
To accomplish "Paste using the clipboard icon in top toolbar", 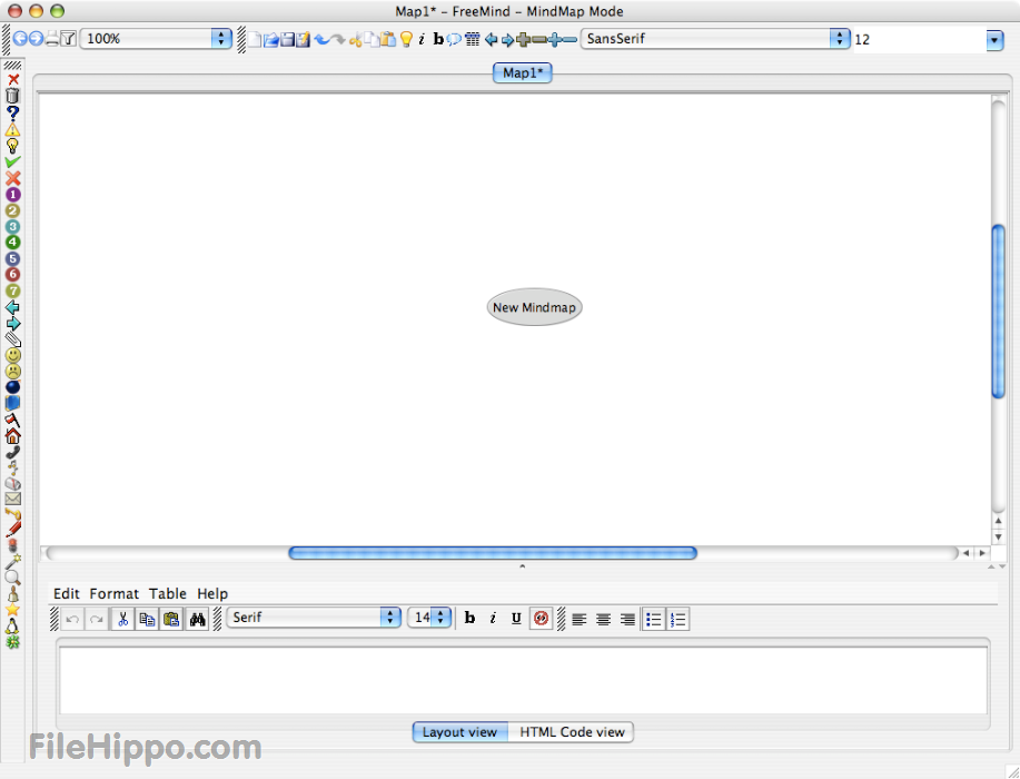I will [388, 39].
